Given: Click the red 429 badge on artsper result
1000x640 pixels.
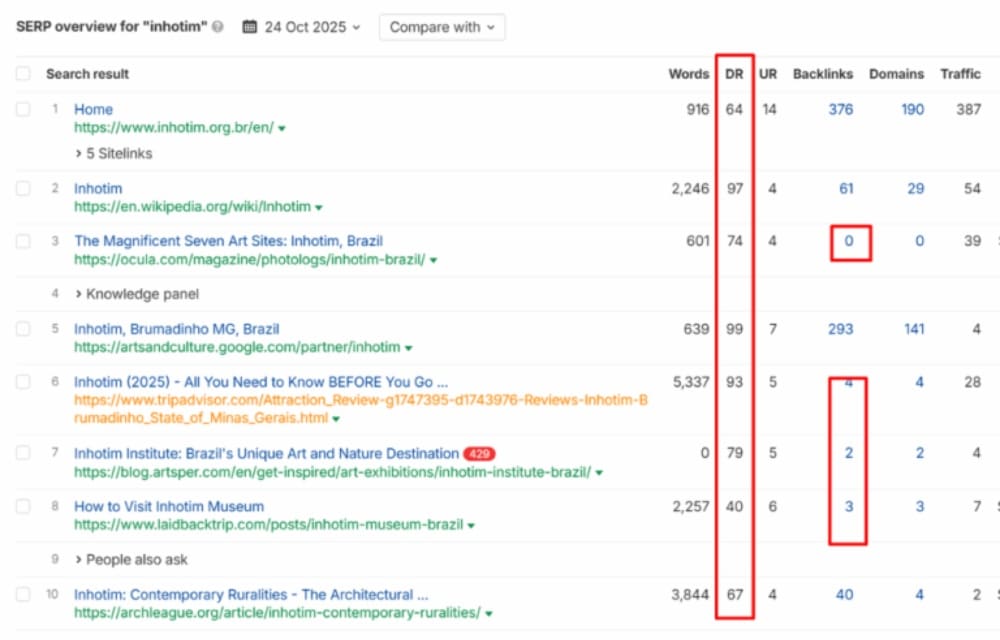Looking at the screenshot, I should (x=479, y=454).
